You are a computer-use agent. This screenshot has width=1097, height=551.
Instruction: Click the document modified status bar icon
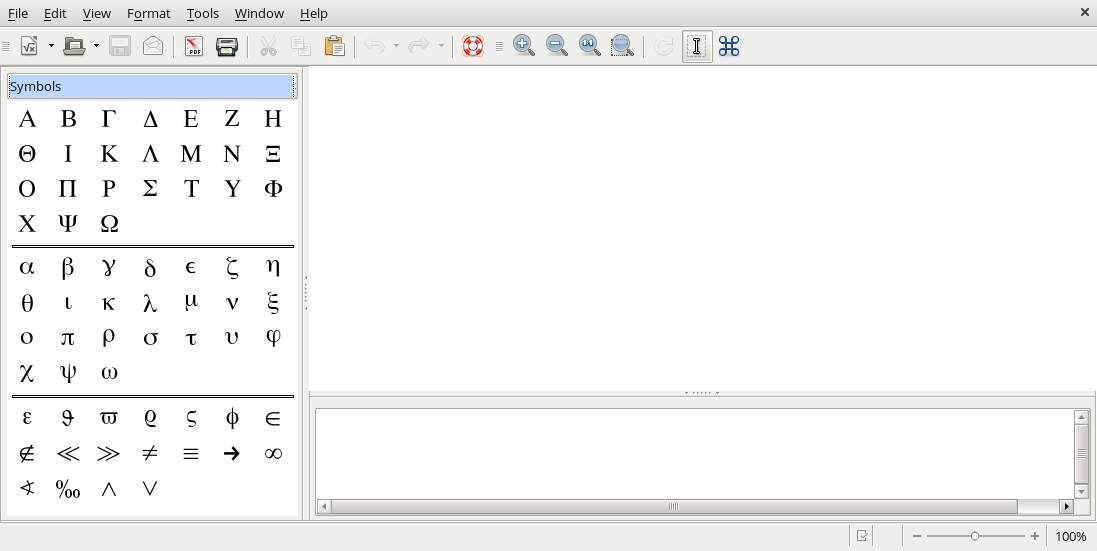coord(862,536)
